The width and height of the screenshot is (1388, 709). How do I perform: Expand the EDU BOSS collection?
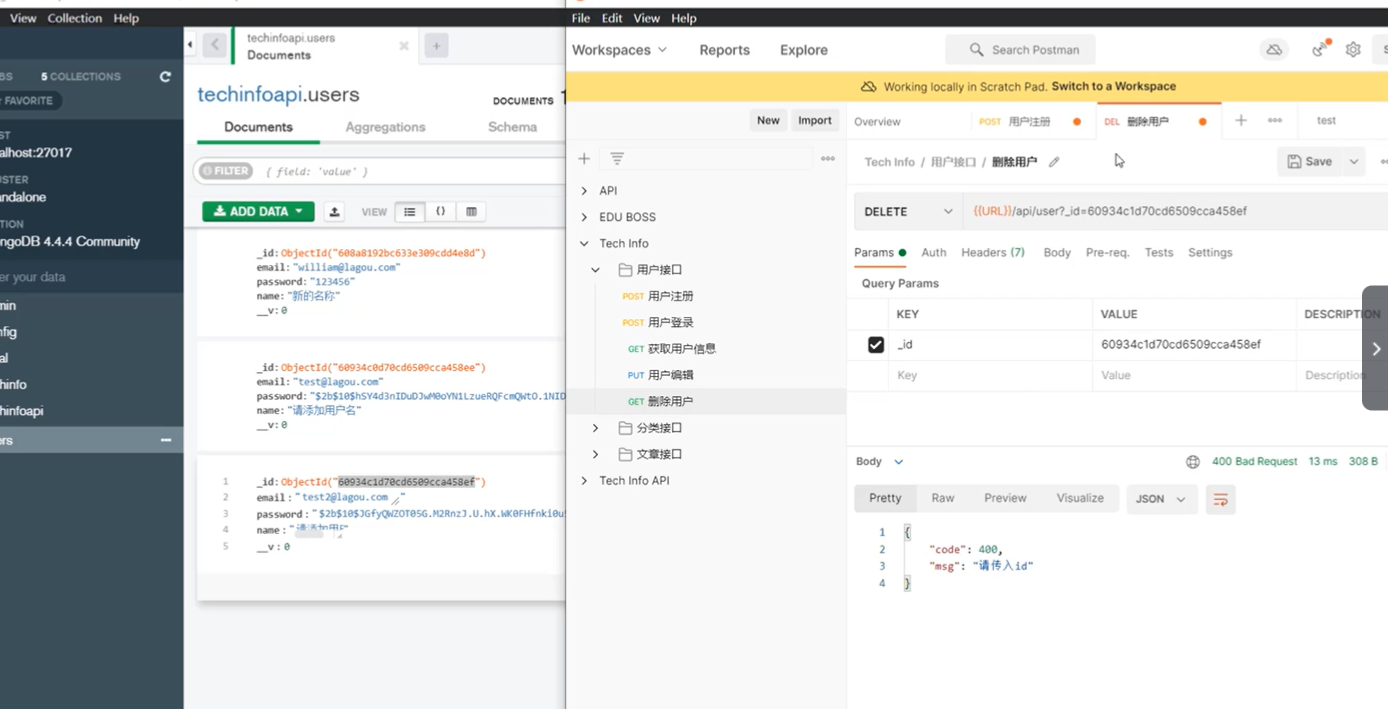(585, 217)
